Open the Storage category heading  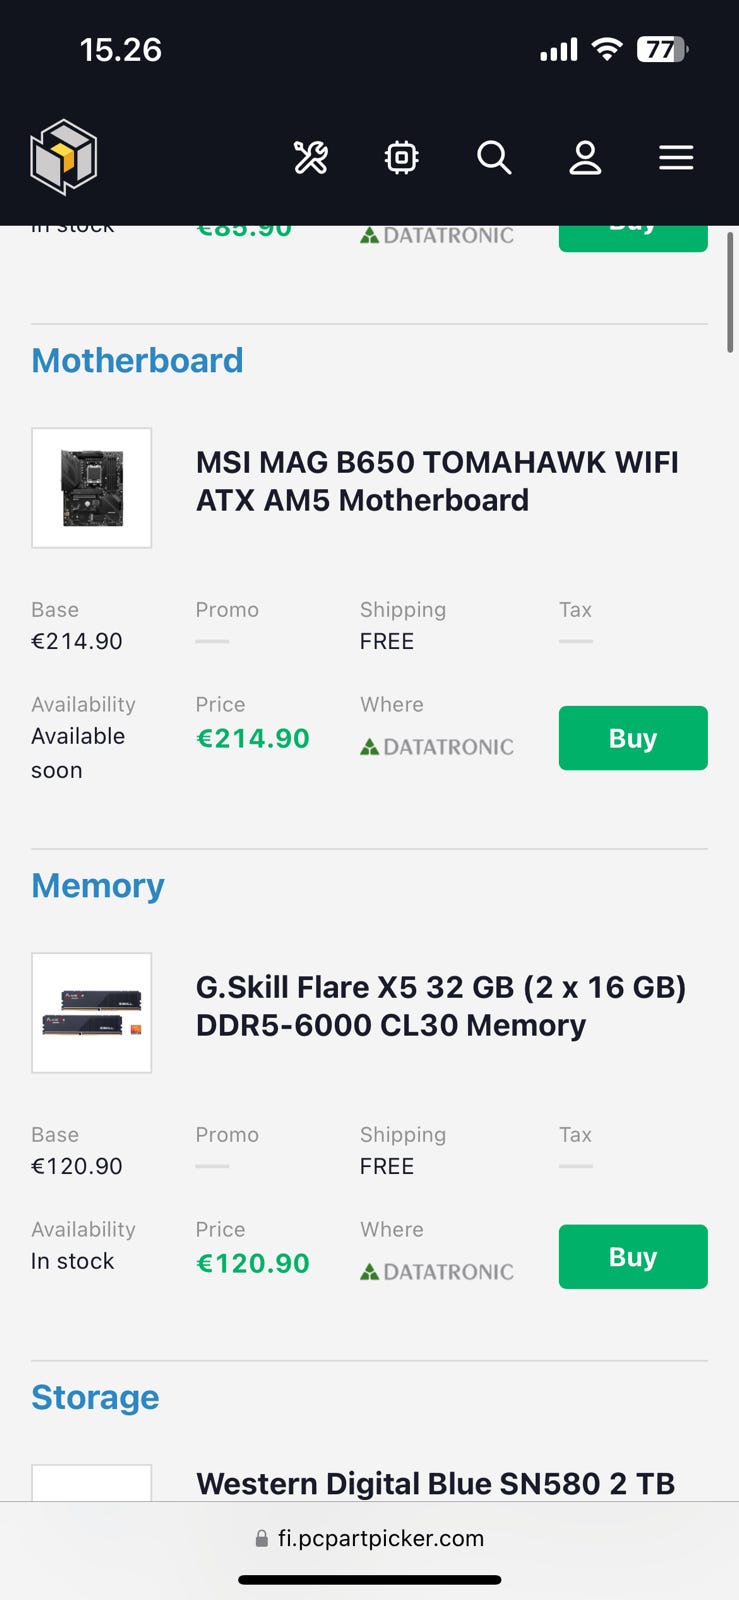(x=95, y=1398)
